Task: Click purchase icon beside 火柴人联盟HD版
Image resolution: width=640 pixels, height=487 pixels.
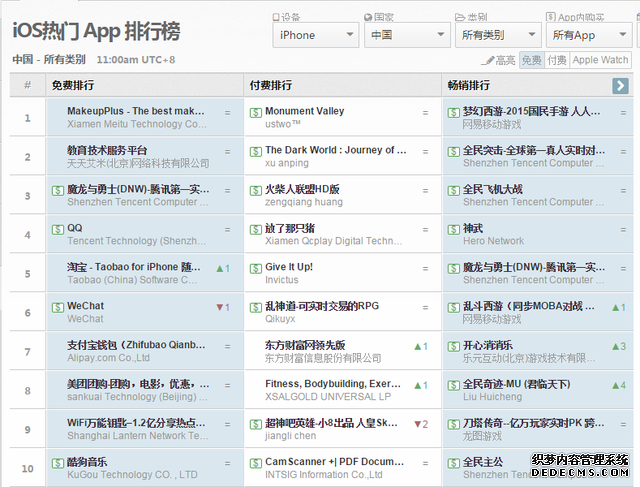Action: pyautogui.click(x=256, y=191)
